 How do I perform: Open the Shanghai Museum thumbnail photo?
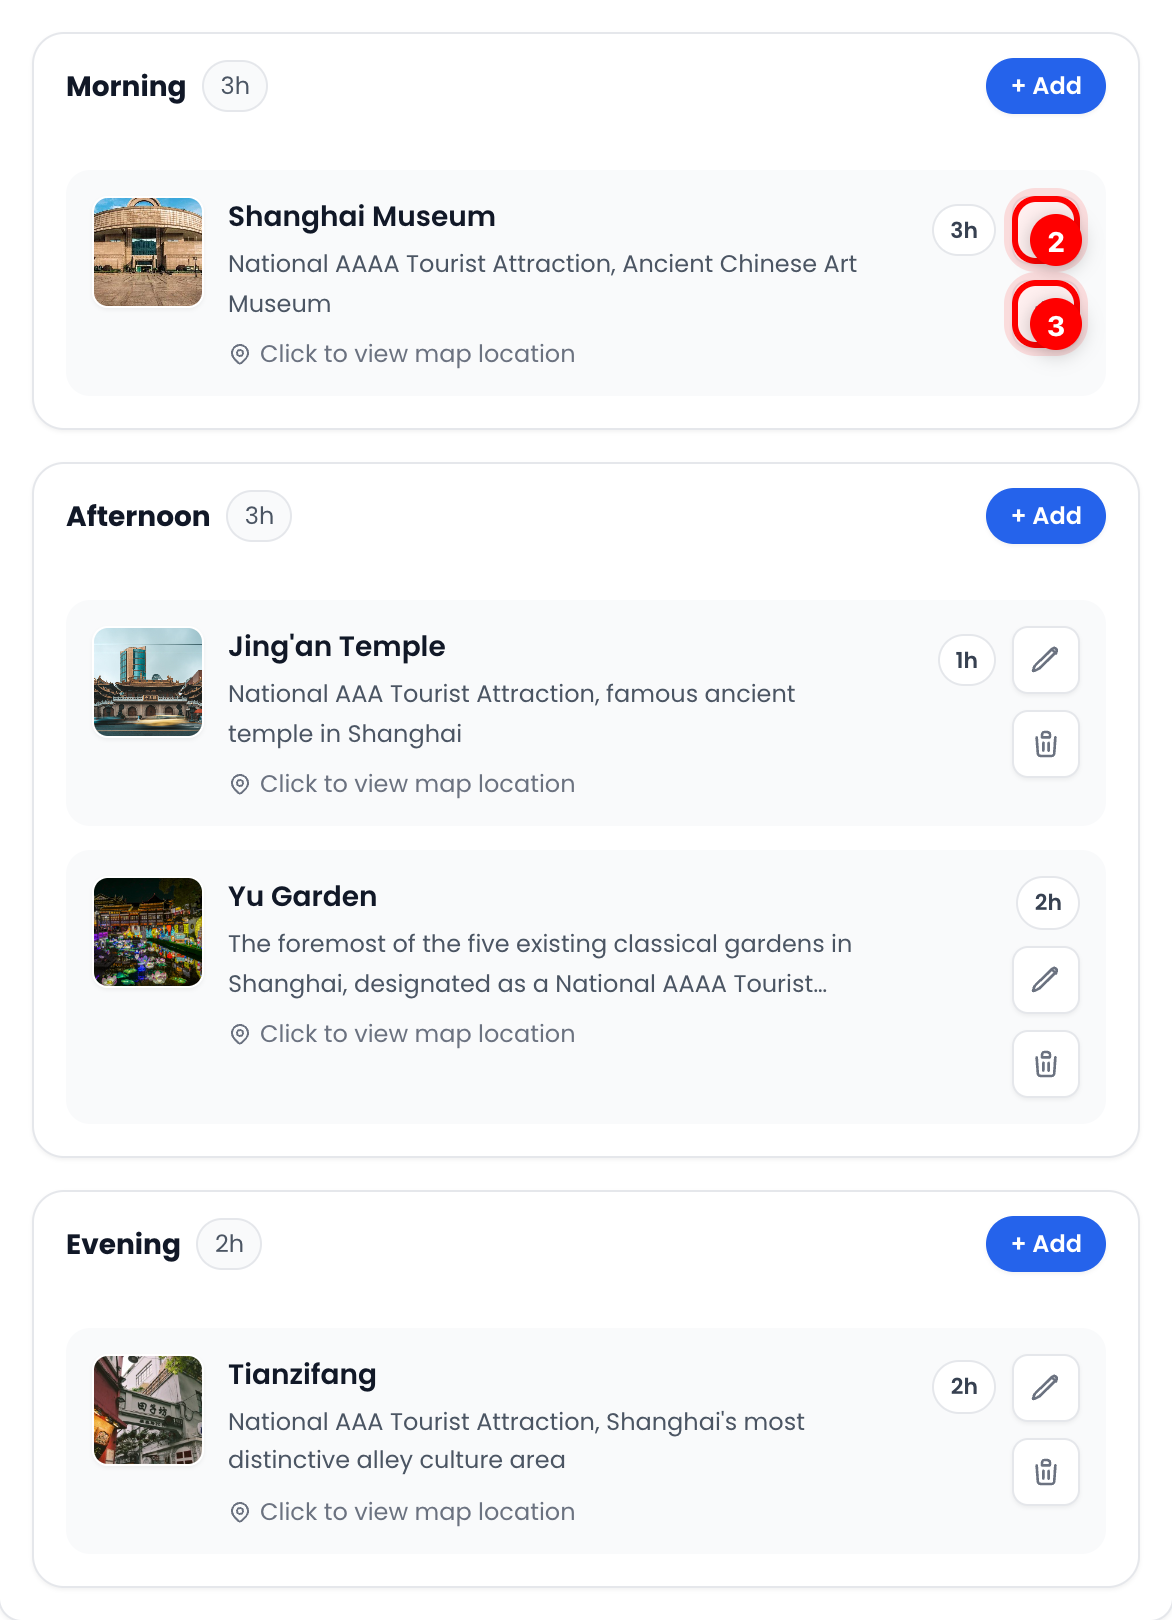(x=148, y=252)
